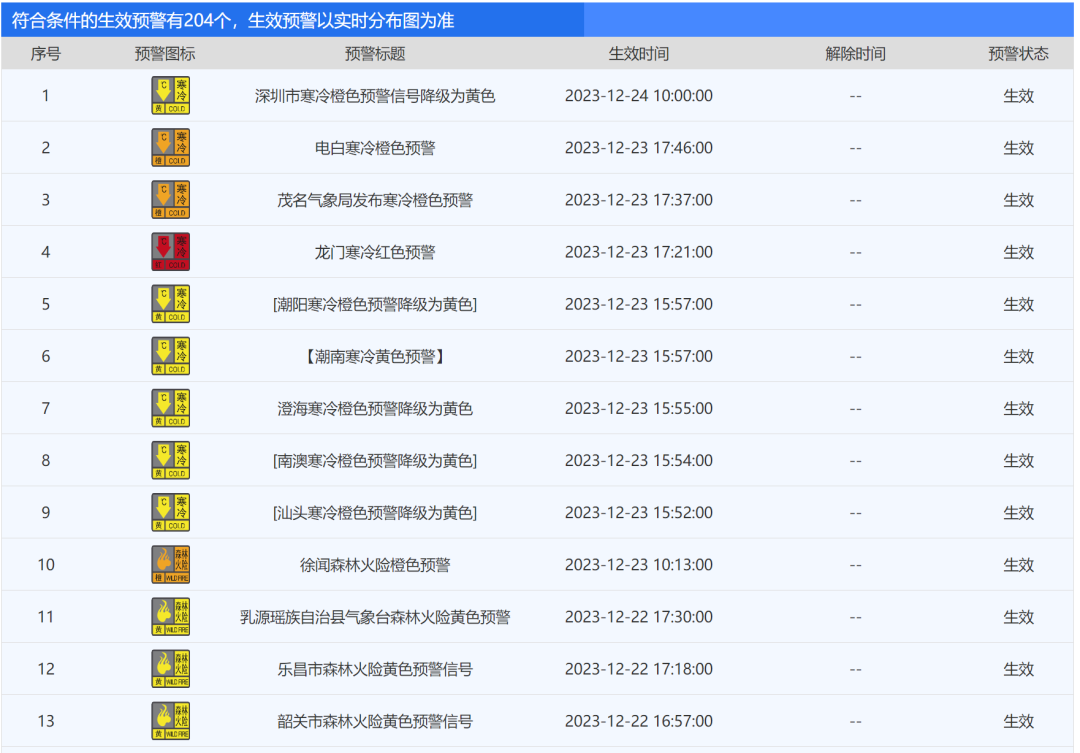
Task: Open 深圳市寒冷橙色预警信号降级为黄色 warning title
Action: point(375,96)
